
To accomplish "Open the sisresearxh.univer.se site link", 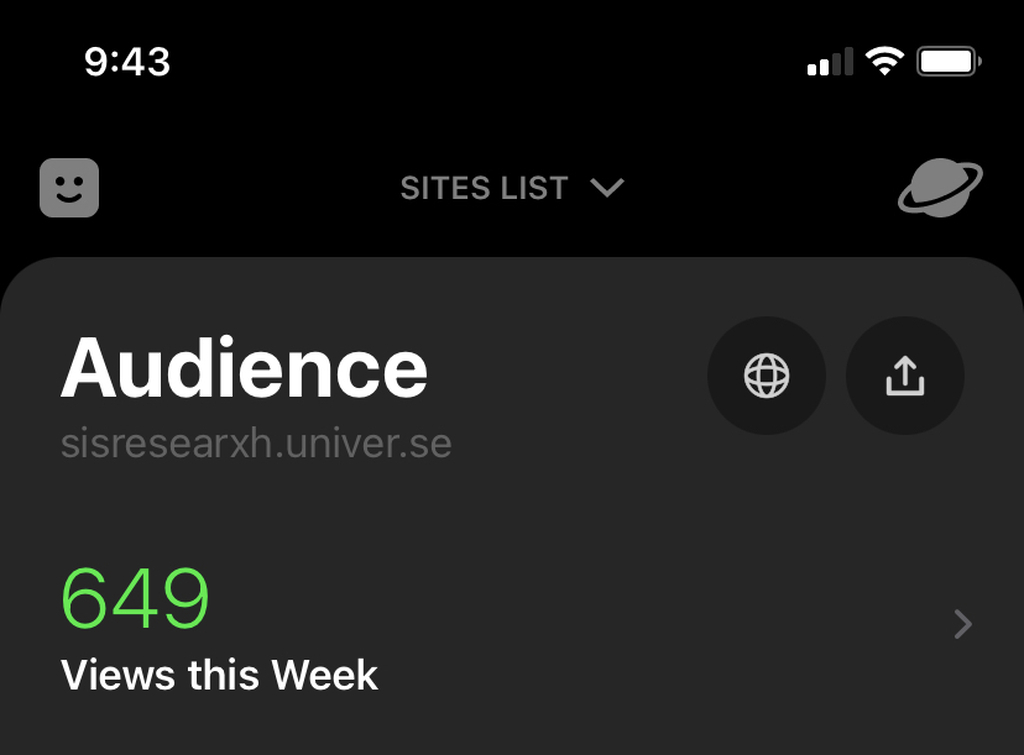I will click(x=256, y=443).
